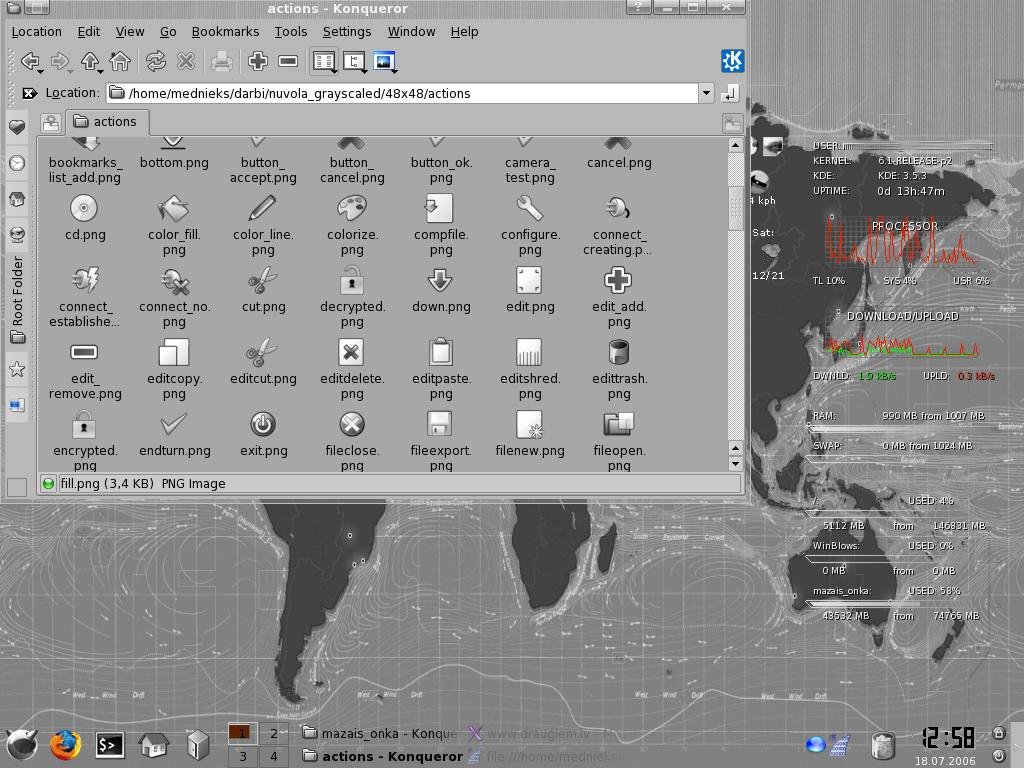Click the Go button beside Location
The height and width of the screenshot is (768, 1024).
[x=729, y=93]
